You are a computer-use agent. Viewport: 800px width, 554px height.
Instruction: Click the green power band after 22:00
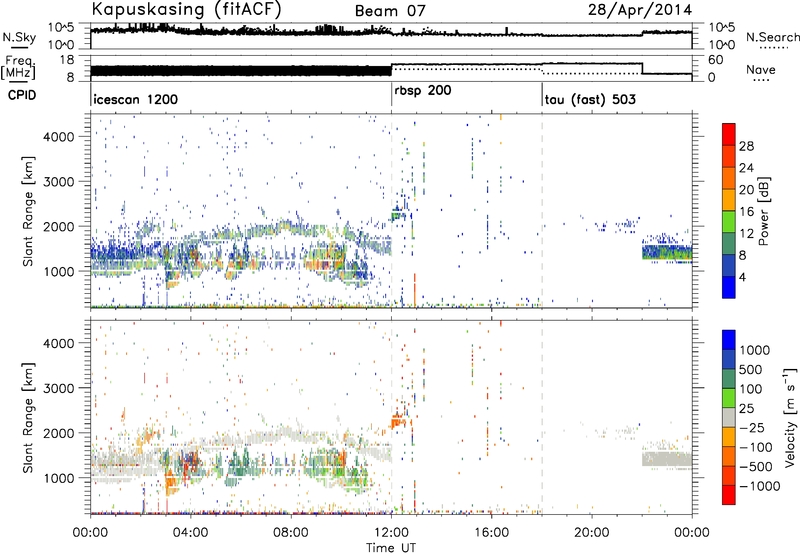pos(667,253)
